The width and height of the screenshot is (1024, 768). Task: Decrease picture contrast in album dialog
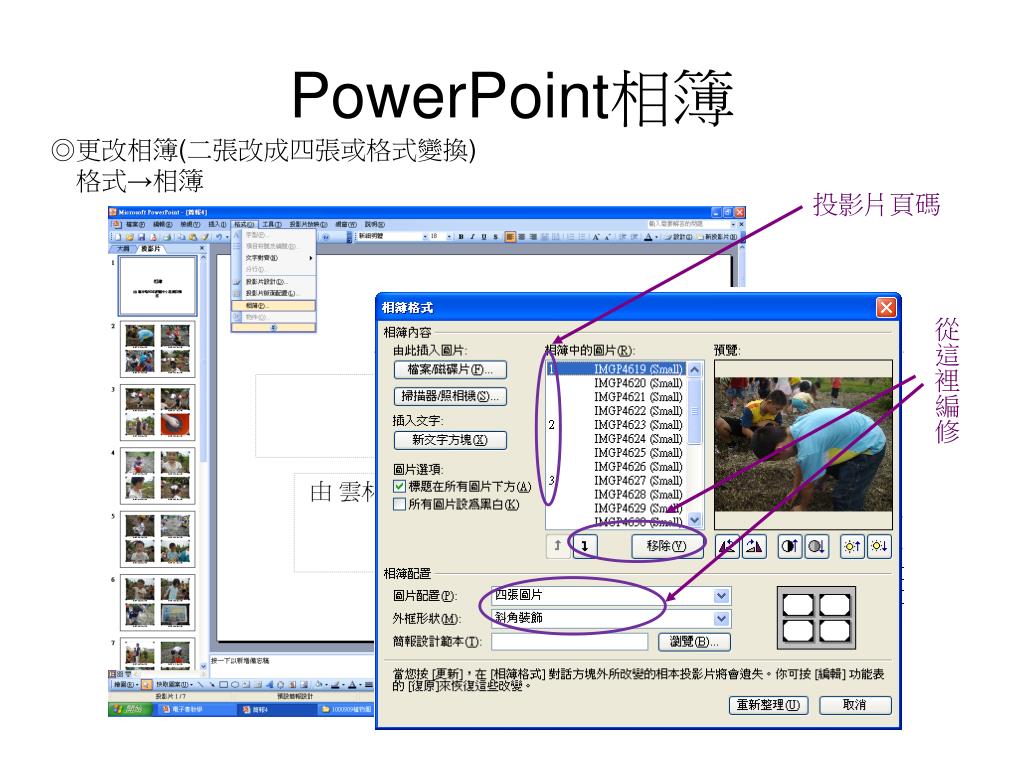pyautogui.click(x=816, y=546)
